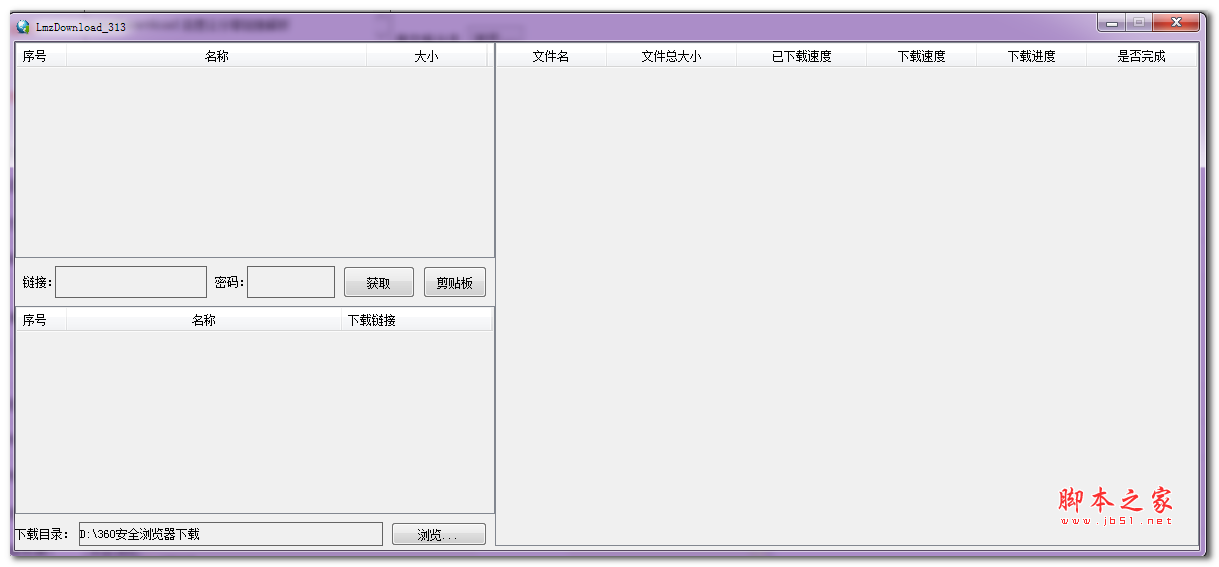The height and width of the screenshot is (567, 1219).
Task: Click 名称 header in the download link list
Action: click(204, 320)
